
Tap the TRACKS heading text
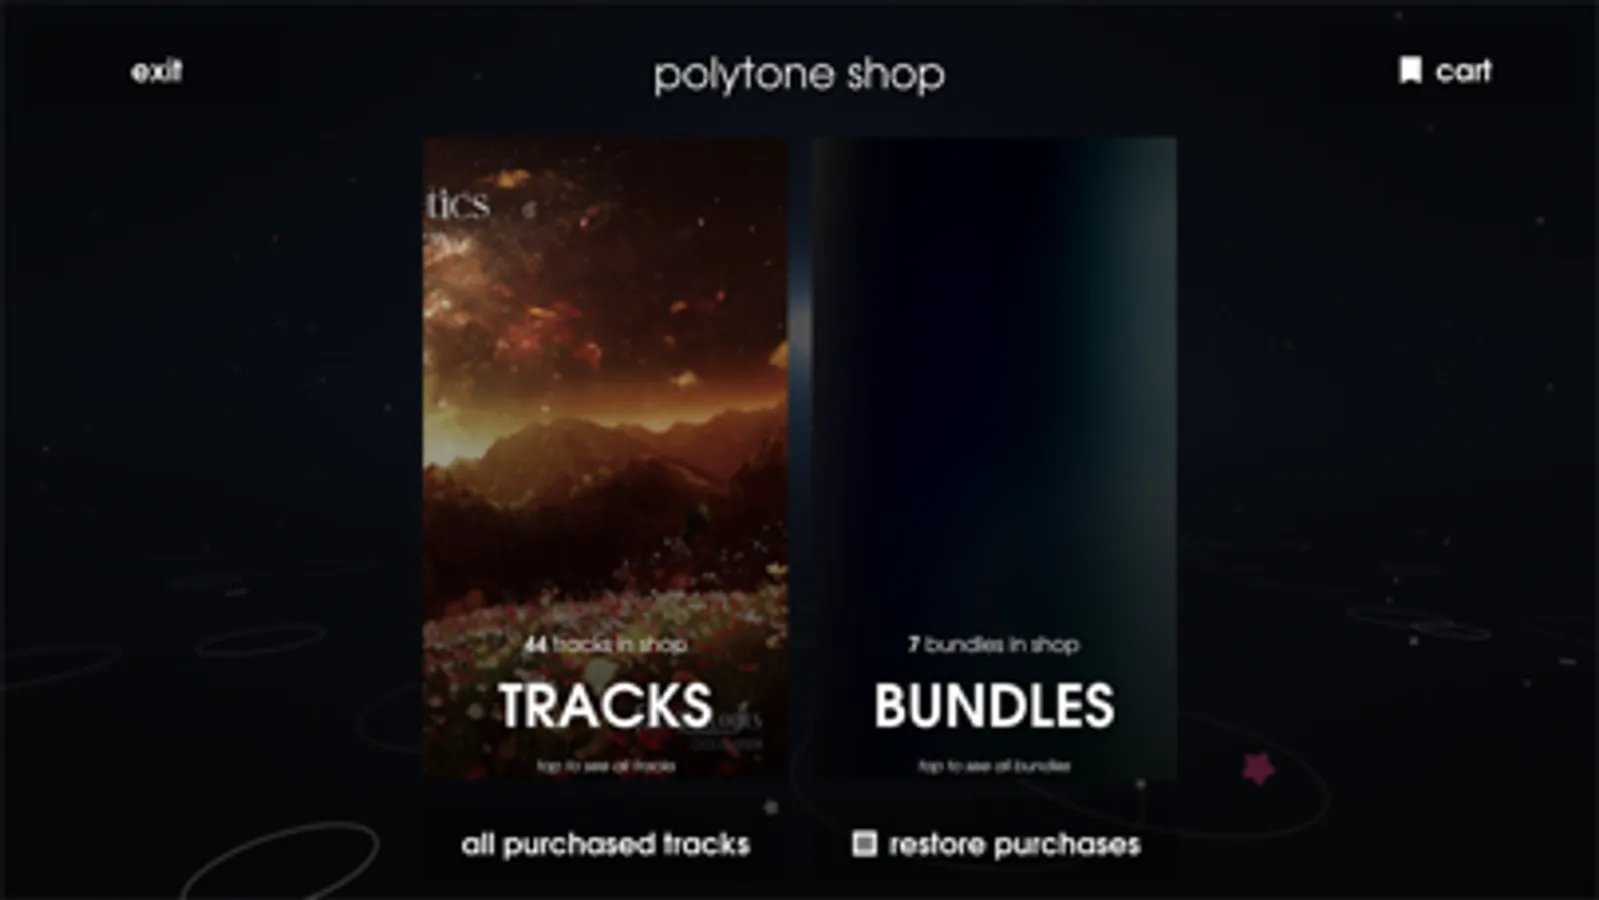(605, 706)
